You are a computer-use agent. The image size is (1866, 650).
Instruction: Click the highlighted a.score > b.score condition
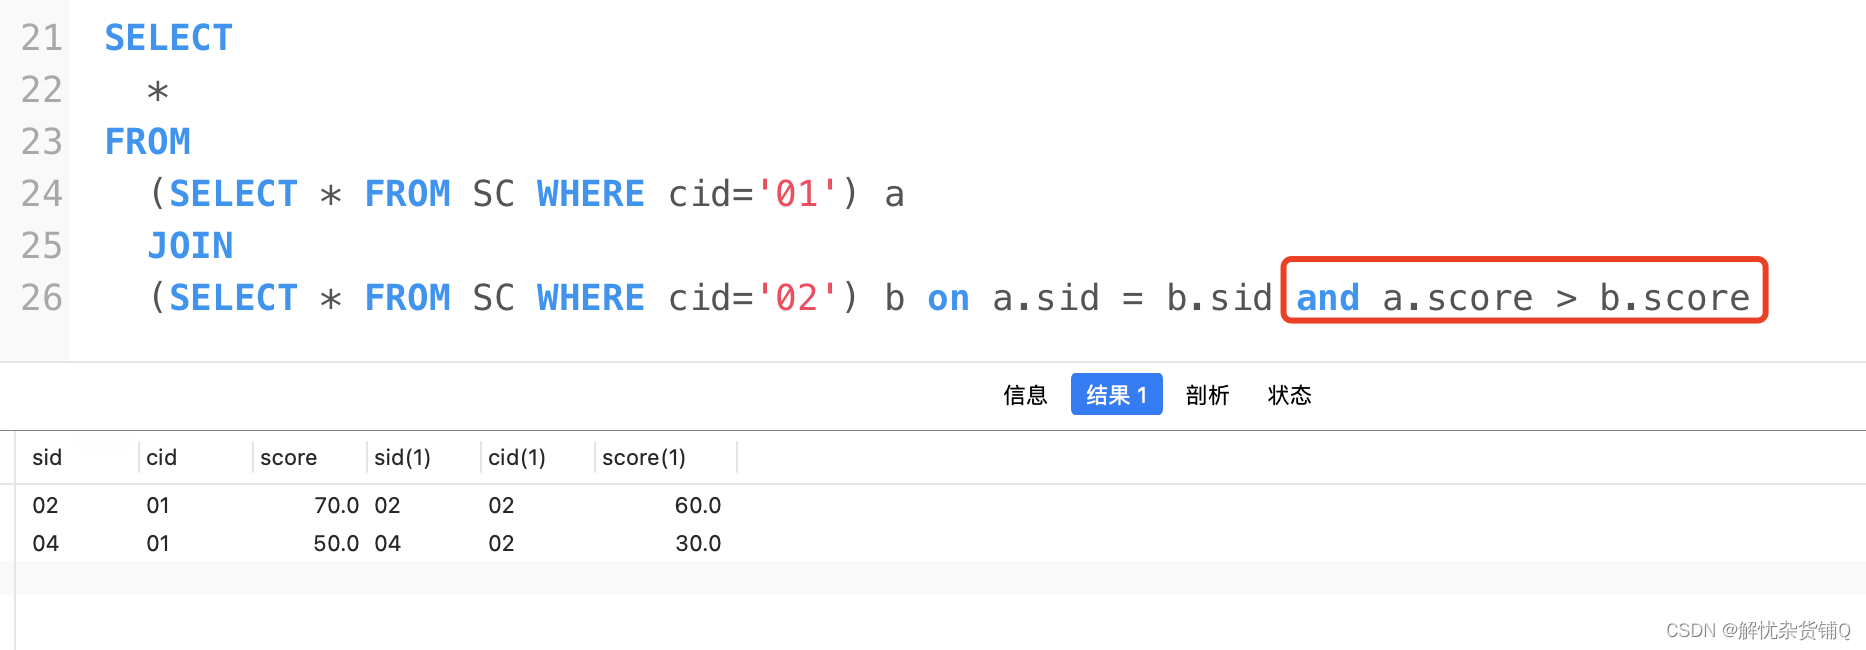pos(1566,298)
